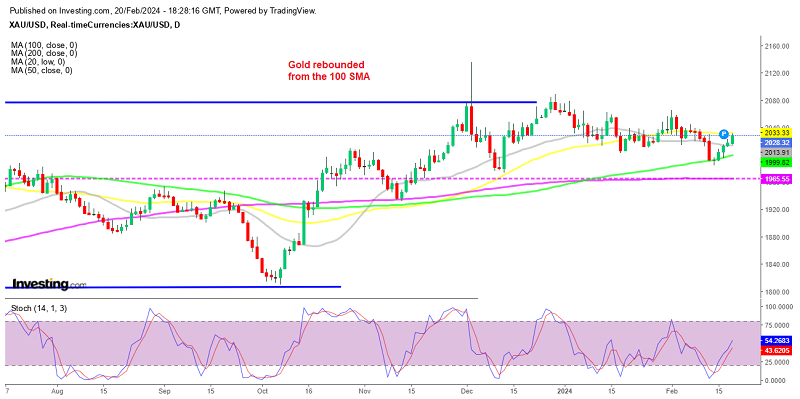Click the Aug date axis label

pos(57,392)
